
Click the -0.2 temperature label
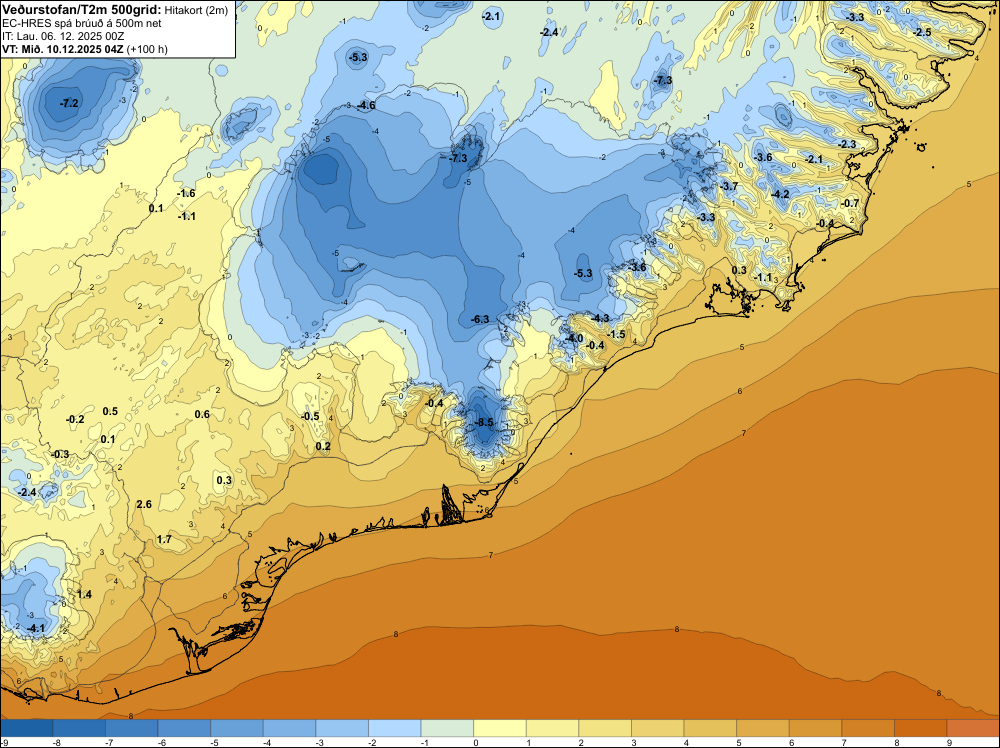click(75, 419)
